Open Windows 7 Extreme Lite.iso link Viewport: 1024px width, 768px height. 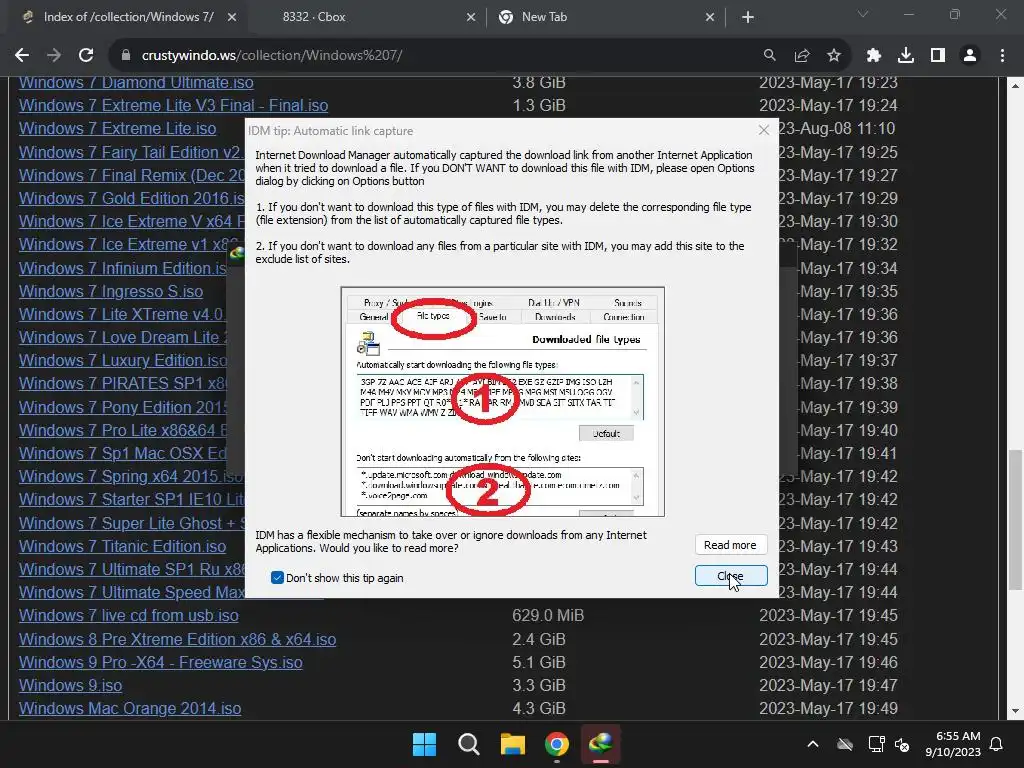tap(118, 128)
